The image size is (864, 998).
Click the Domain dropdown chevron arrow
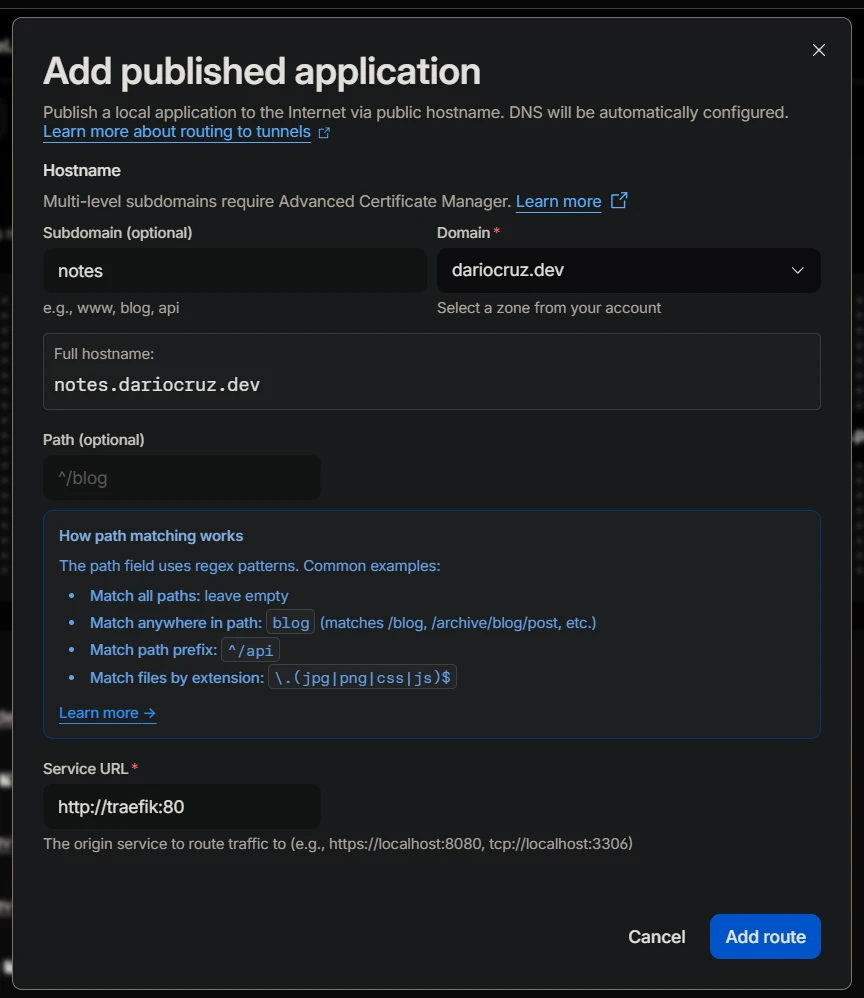tap(797, 271)
